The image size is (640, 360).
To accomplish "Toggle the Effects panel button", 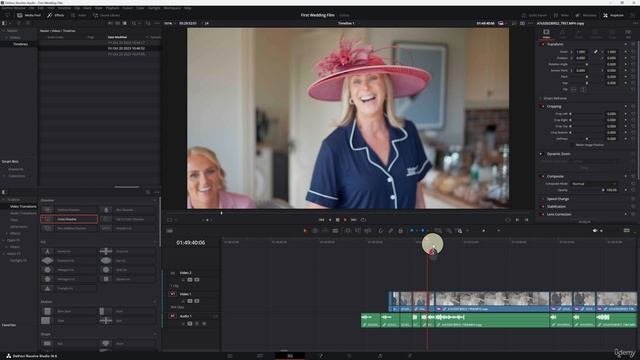I will (x=56, y=15).
